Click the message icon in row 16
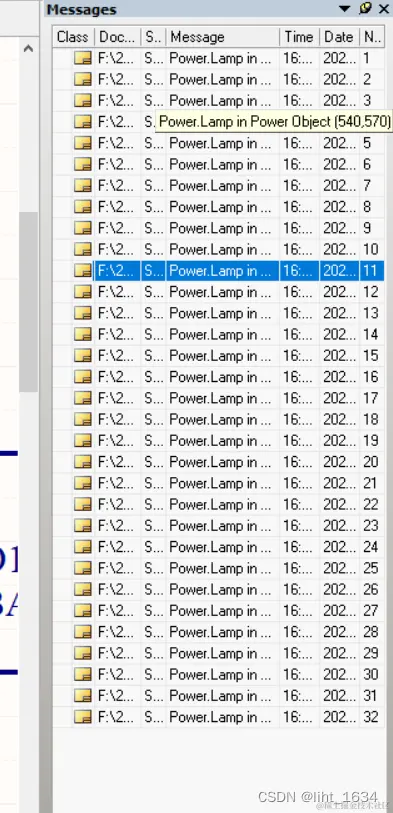 coord(83,377)
